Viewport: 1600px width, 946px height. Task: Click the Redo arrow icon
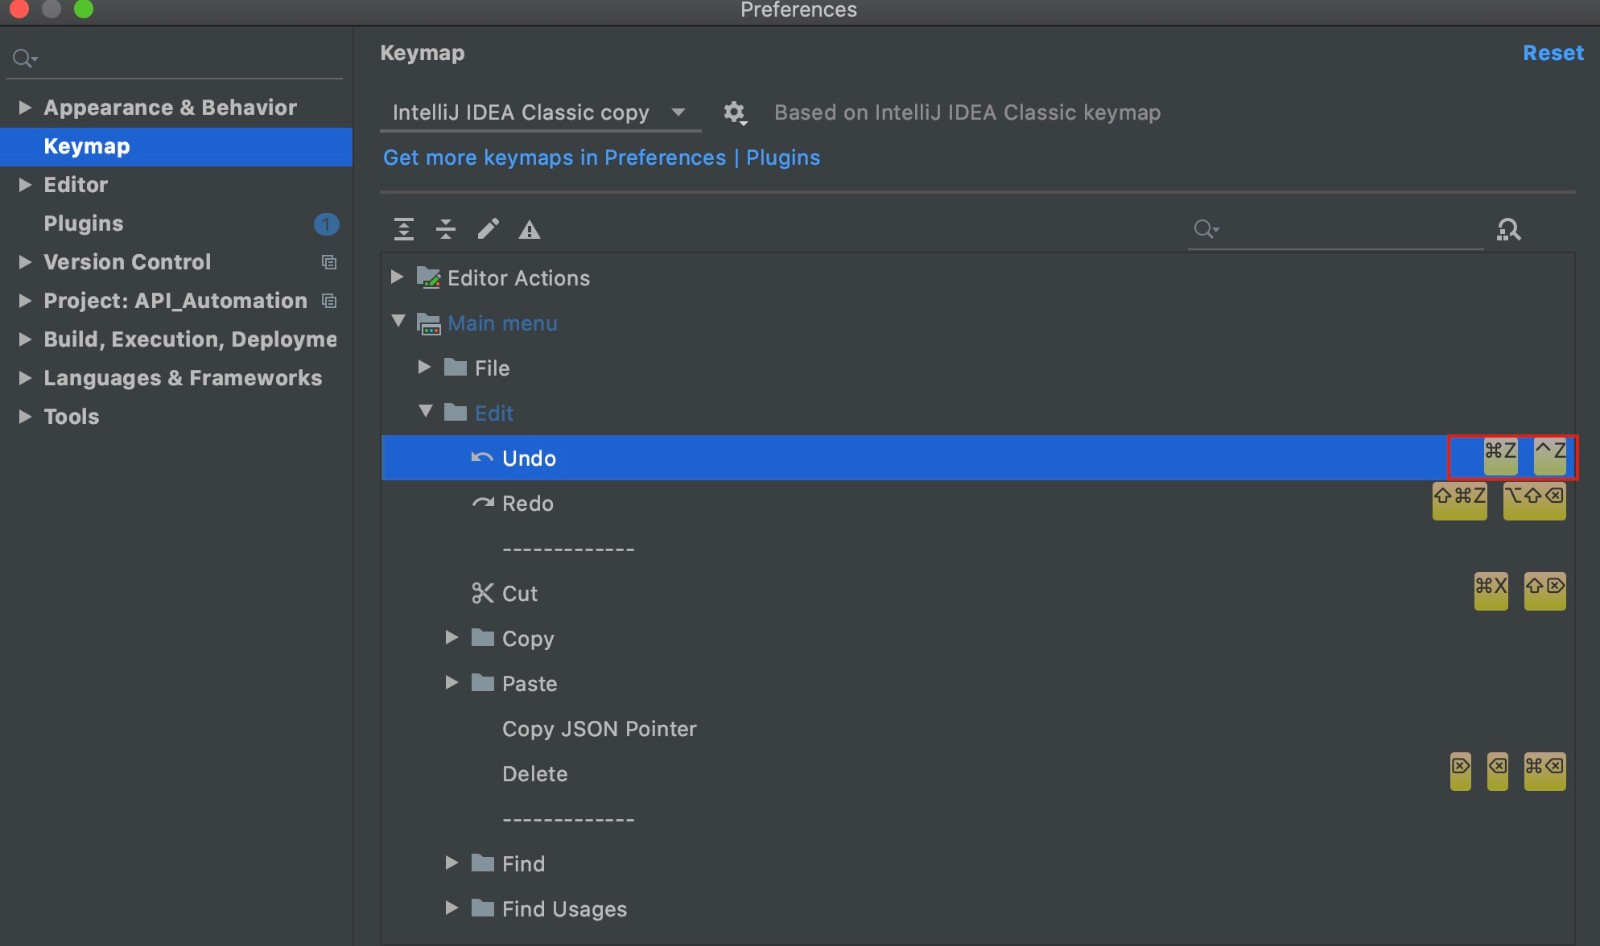tap(483, 503)
